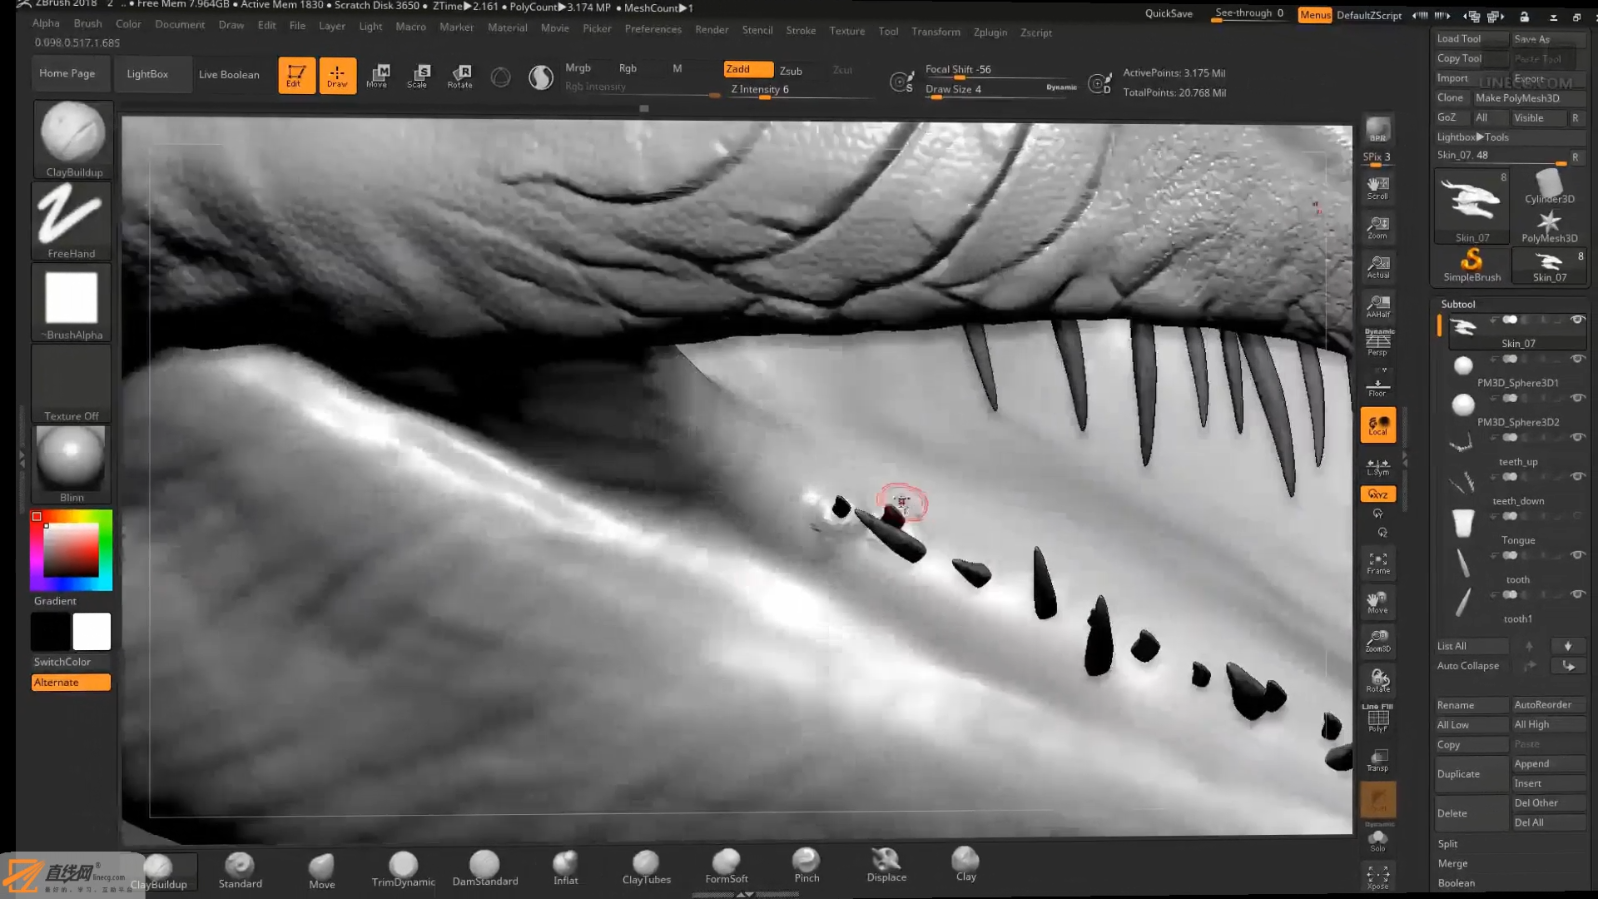Image resolution: width=1598 pixels, height=899 pixels.
Task: Click the Draw Size slider
Action: coord(1001,90)
